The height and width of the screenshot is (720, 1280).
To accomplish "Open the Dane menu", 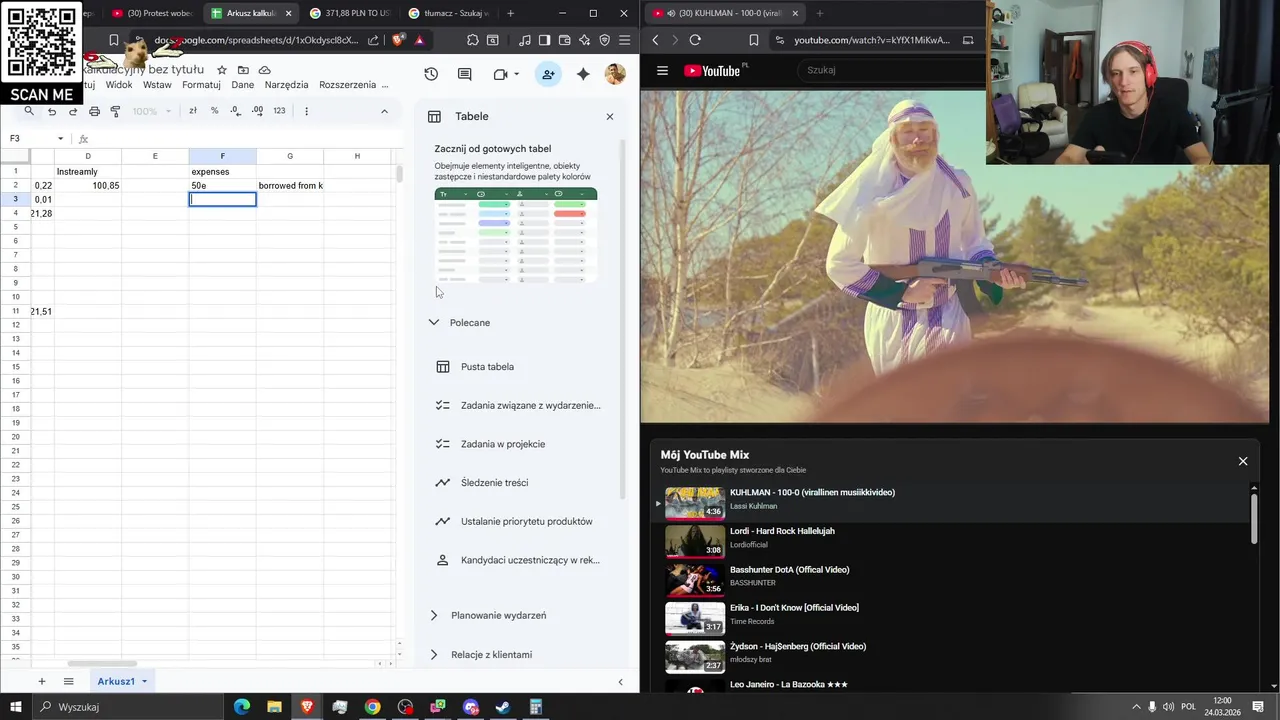I will [x=243, y=85].
